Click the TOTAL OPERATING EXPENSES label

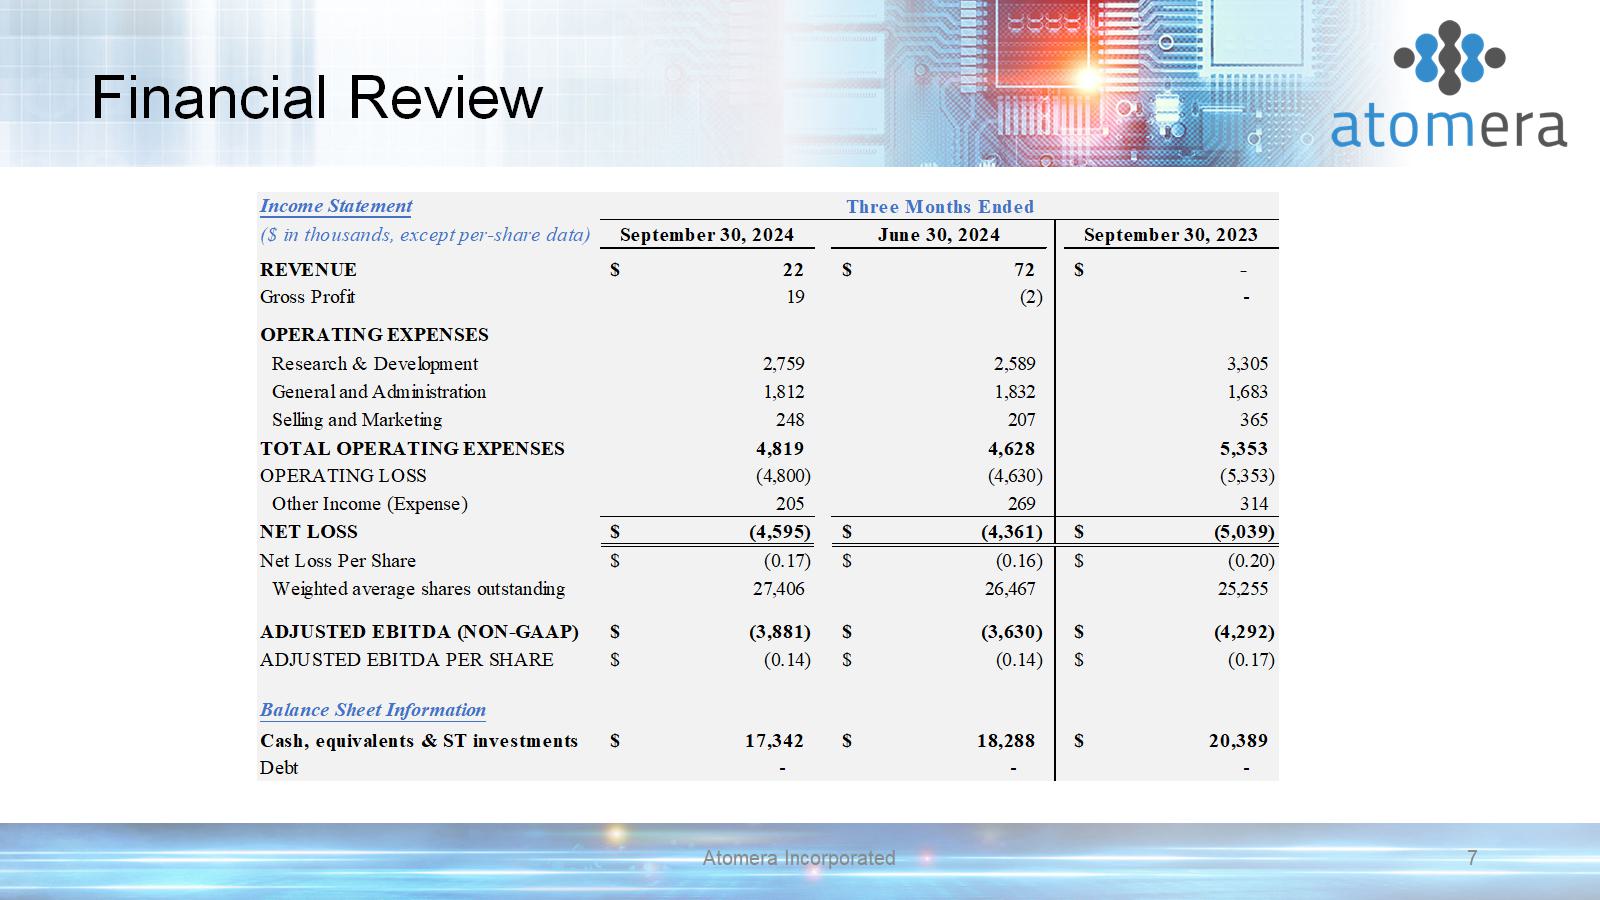pos(412,449)
